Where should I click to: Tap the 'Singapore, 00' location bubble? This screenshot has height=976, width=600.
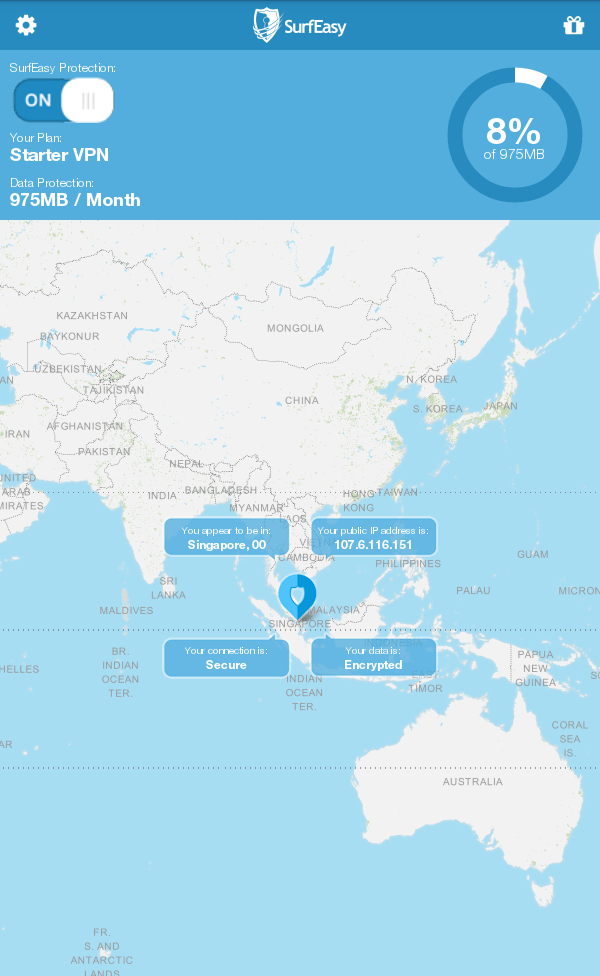point(227,537)
